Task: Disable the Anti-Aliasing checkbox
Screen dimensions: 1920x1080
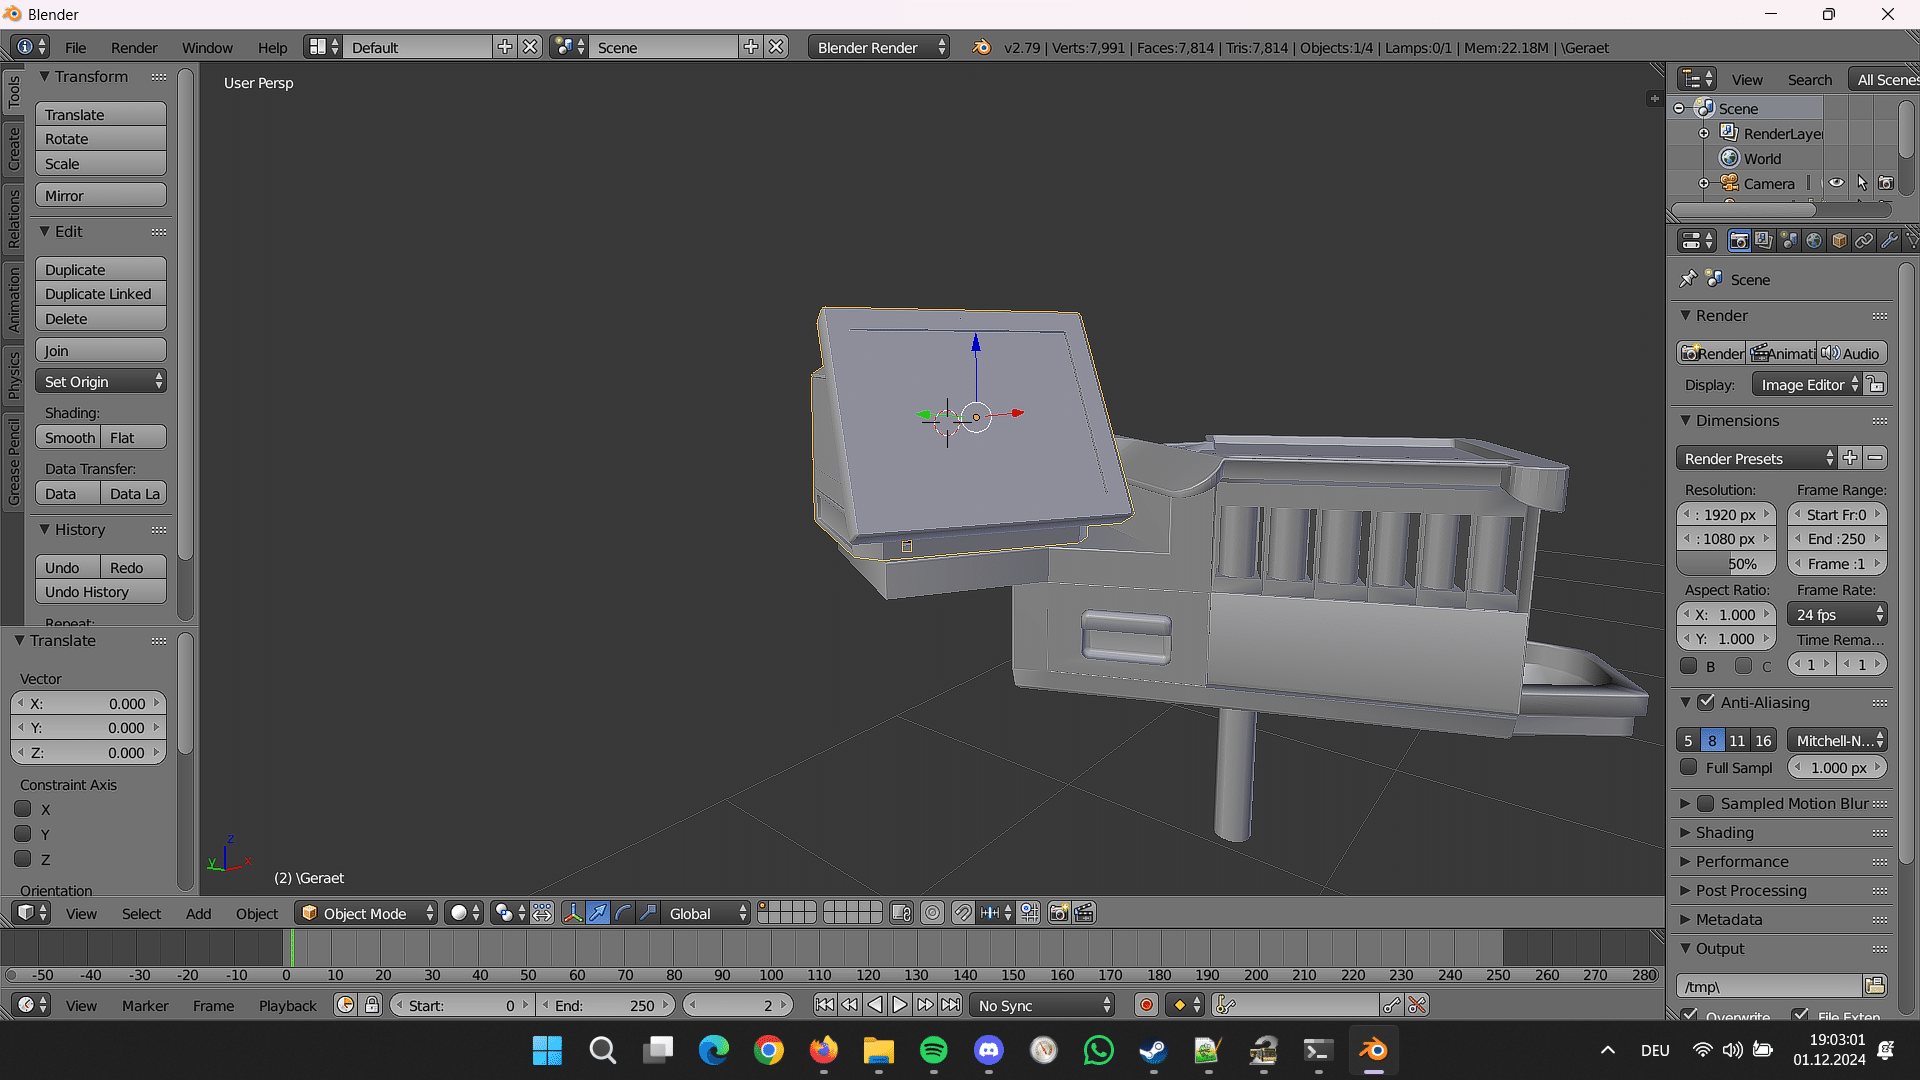Action: click(x=1706, y=703)
